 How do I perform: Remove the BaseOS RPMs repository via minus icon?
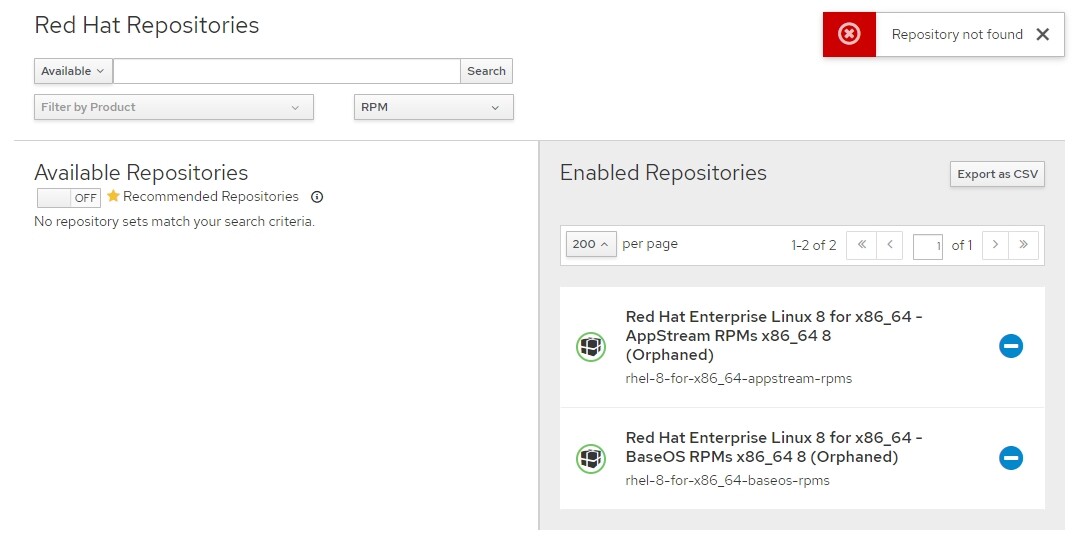(x=1011, y=457)
